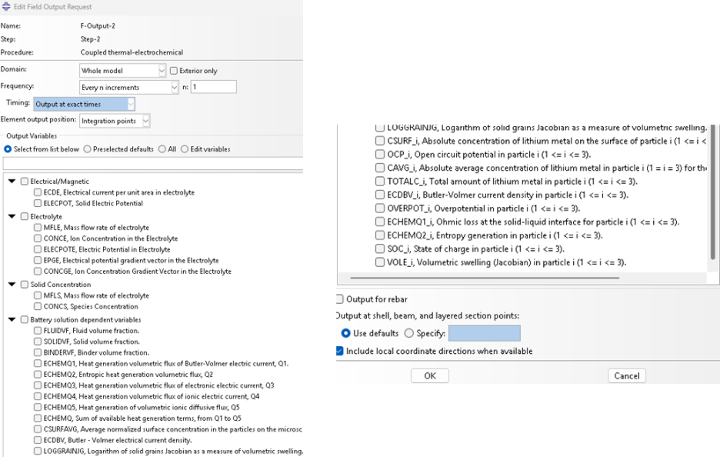Click the Specify section points field

484,333
